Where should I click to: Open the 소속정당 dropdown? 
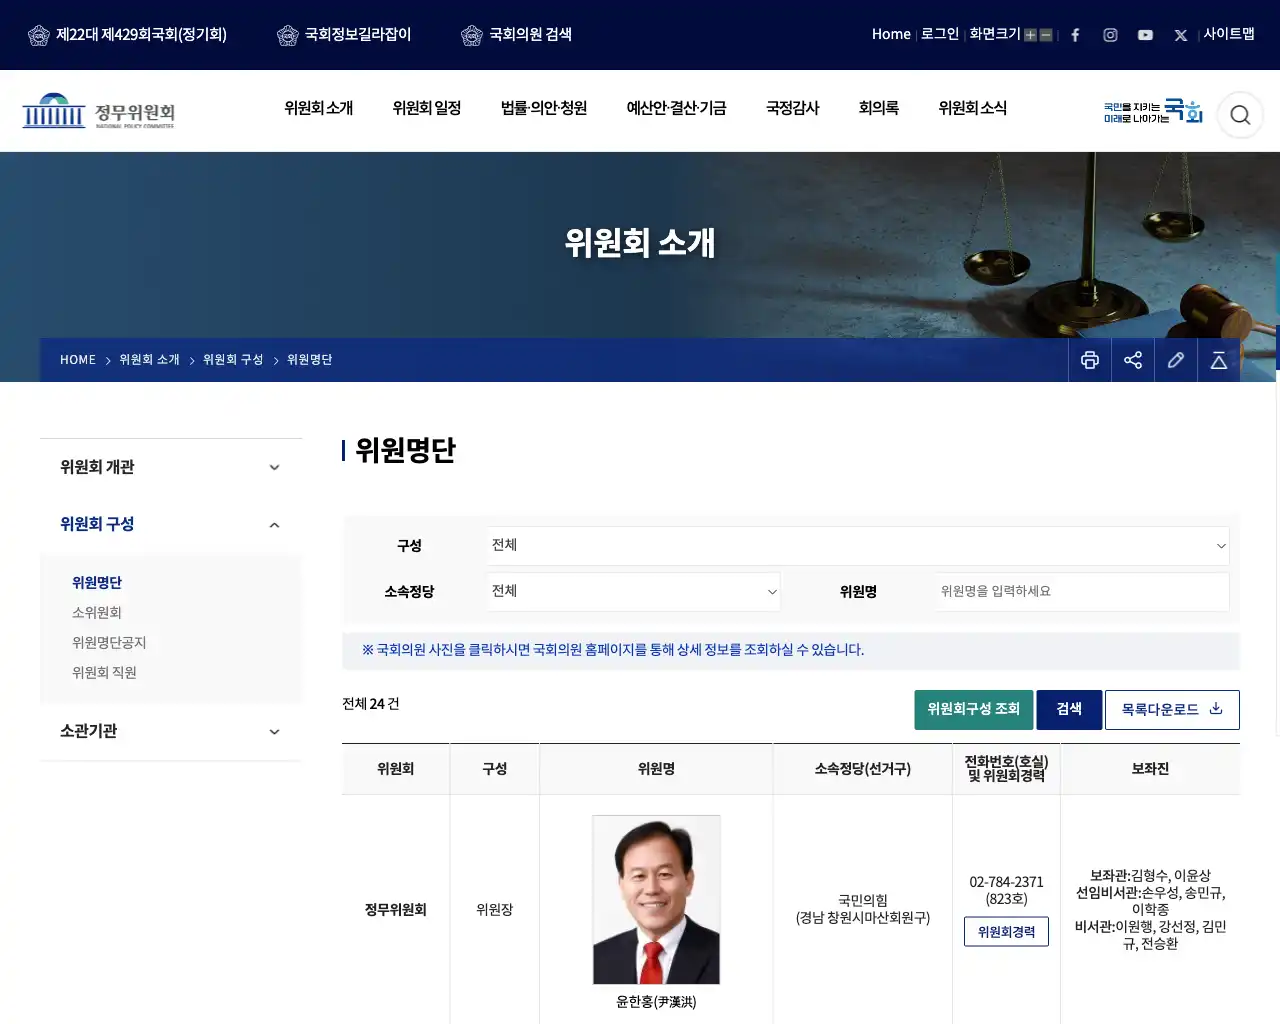[634, 592]
